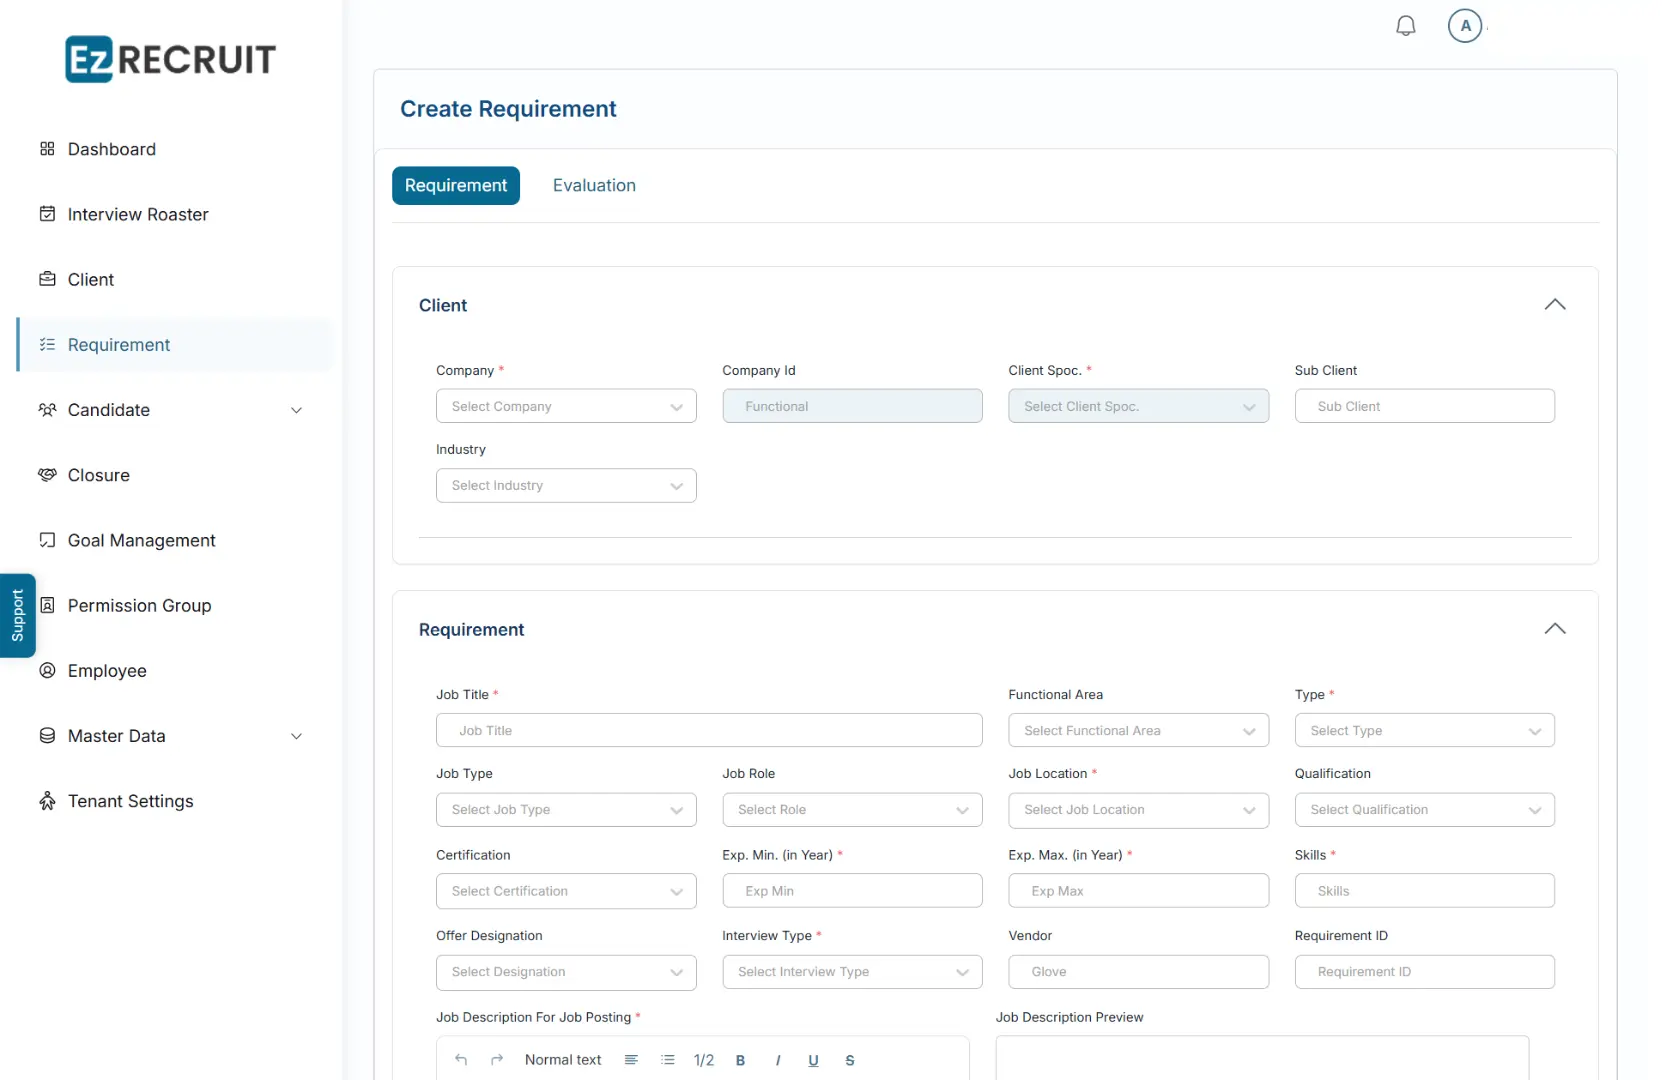Click the Requirement ID input field

pos(1425,972)
